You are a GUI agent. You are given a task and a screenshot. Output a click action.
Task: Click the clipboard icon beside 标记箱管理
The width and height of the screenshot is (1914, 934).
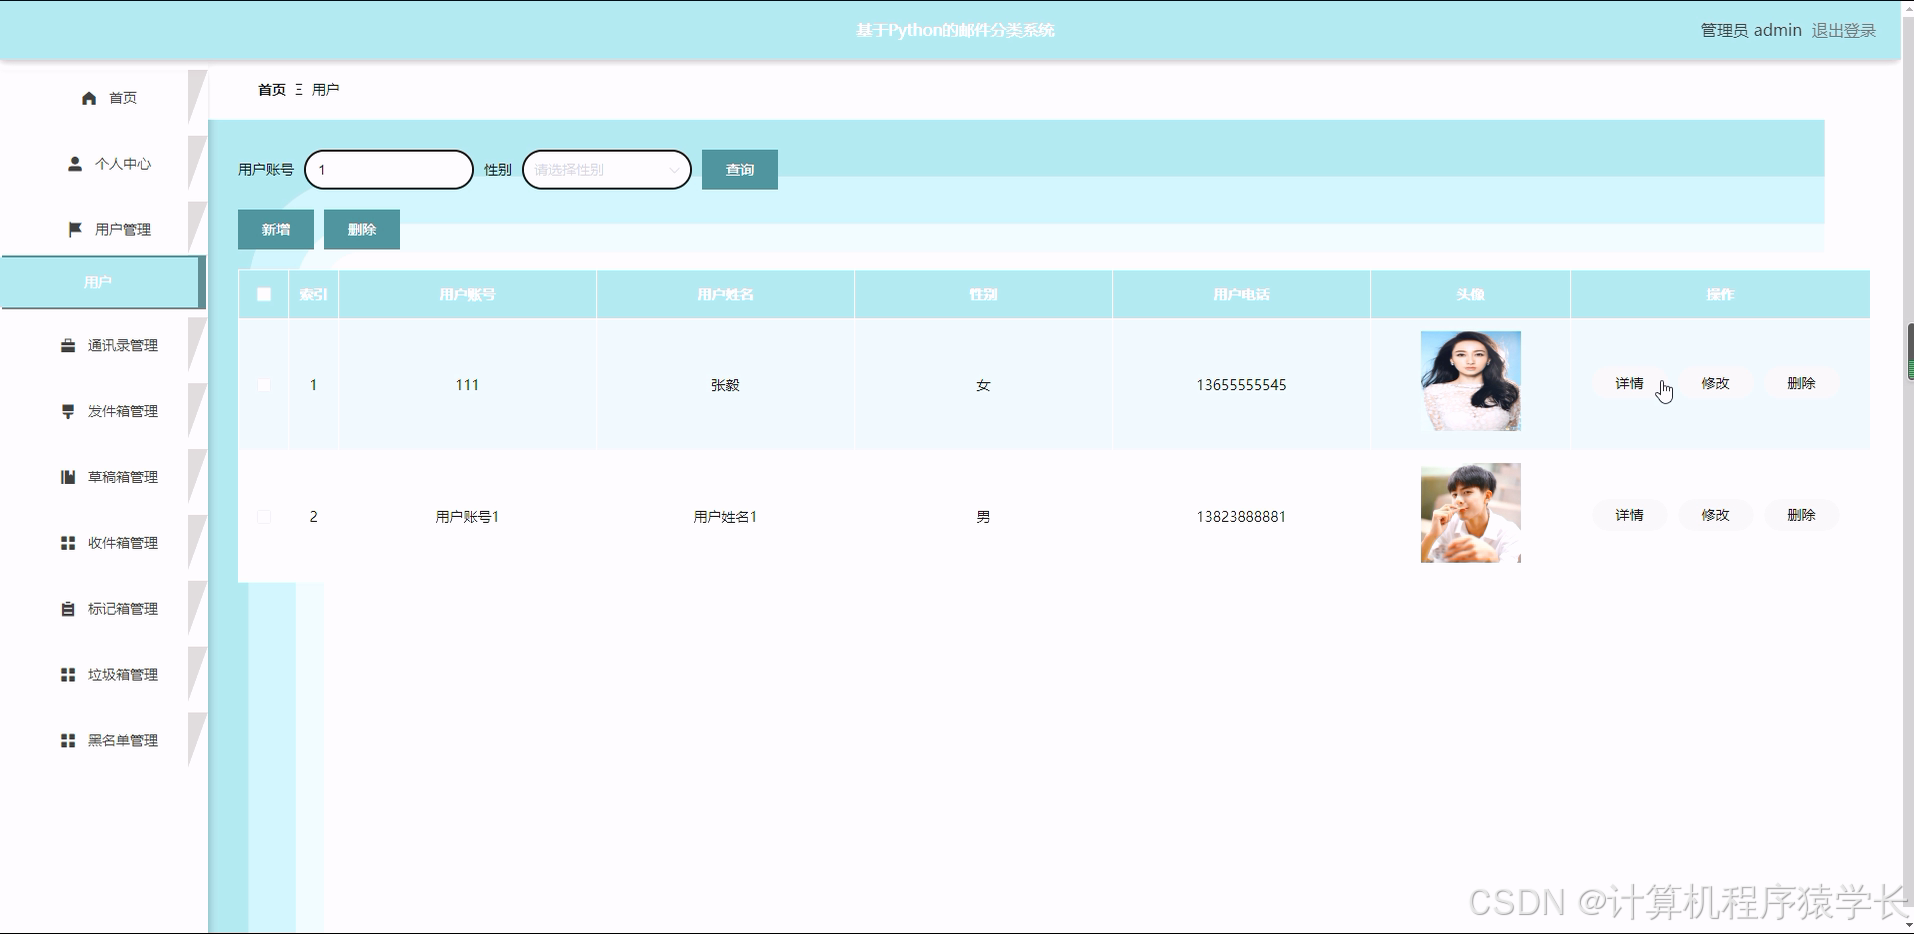point(68,609)
